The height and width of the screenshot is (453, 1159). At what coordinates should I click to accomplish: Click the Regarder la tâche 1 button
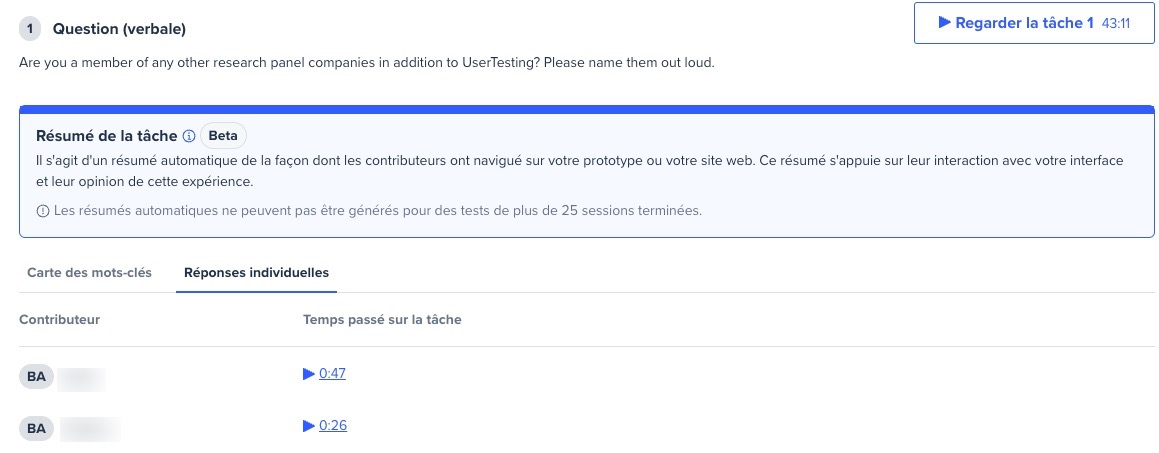(x=1034, y=23)
